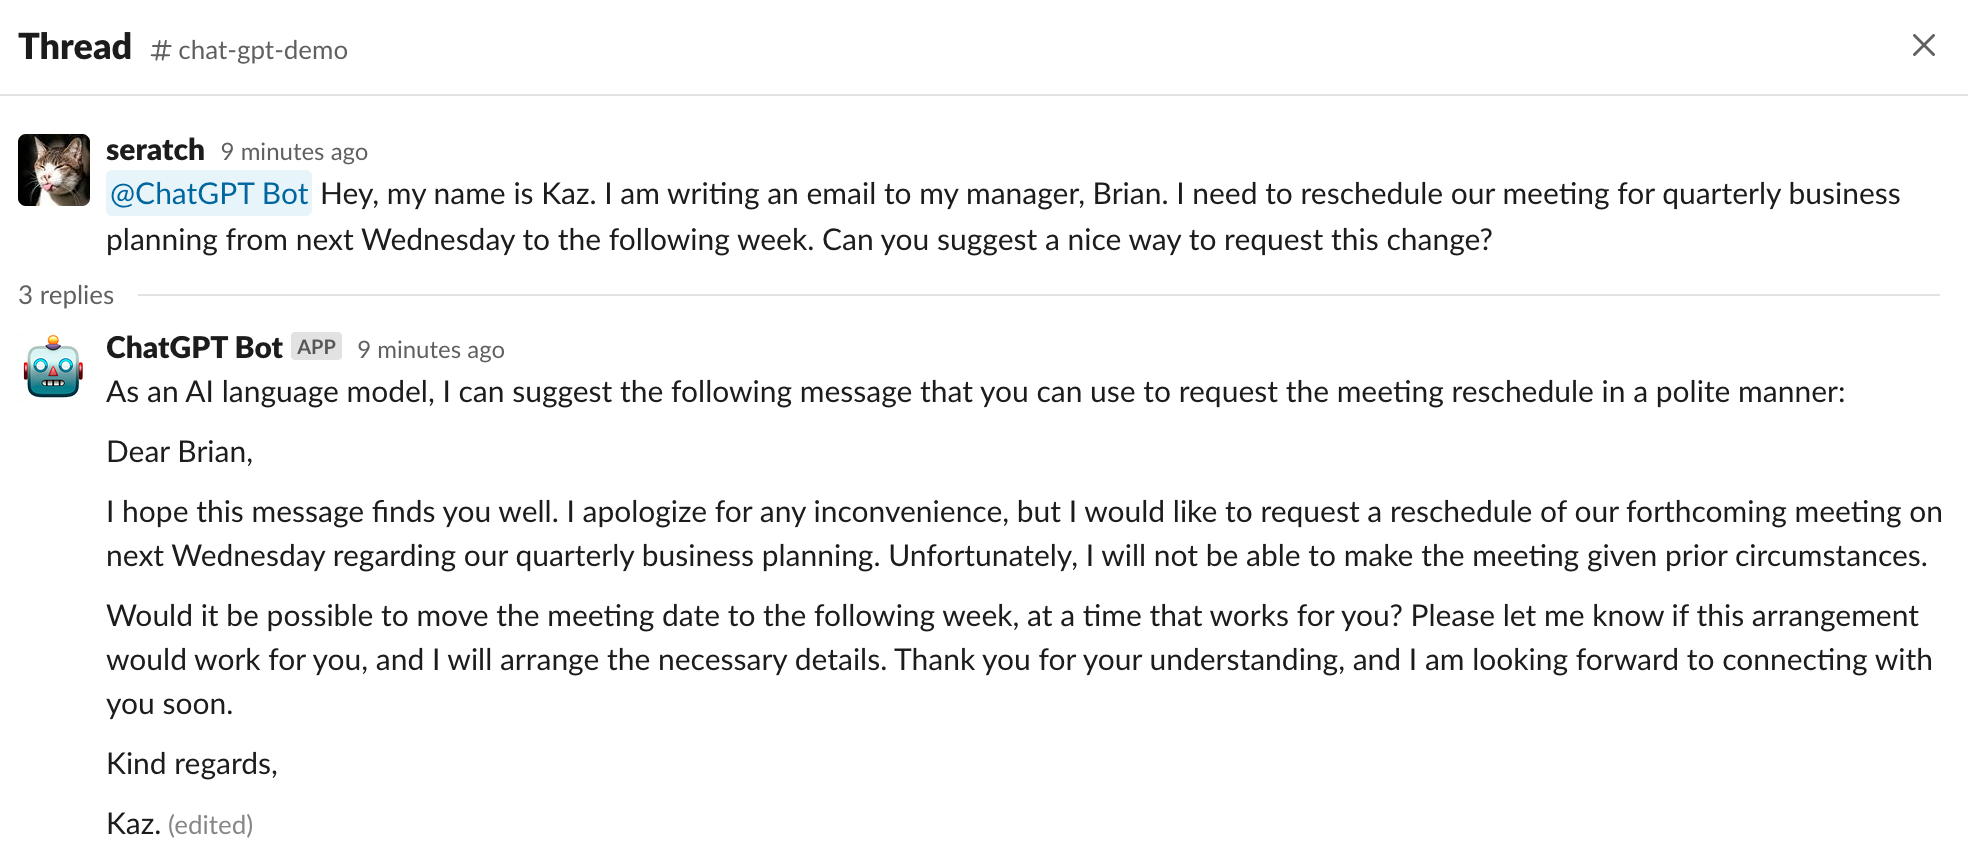Screen dimensions: 1968x856
Task: Click seratch's cat profile avatar
Action: 54,170
